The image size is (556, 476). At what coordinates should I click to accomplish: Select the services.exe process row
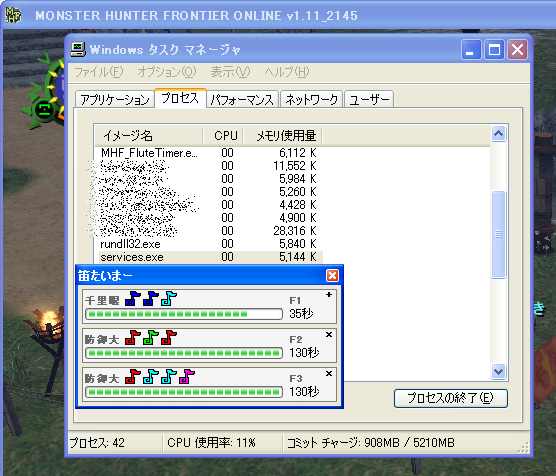point(211,257)
